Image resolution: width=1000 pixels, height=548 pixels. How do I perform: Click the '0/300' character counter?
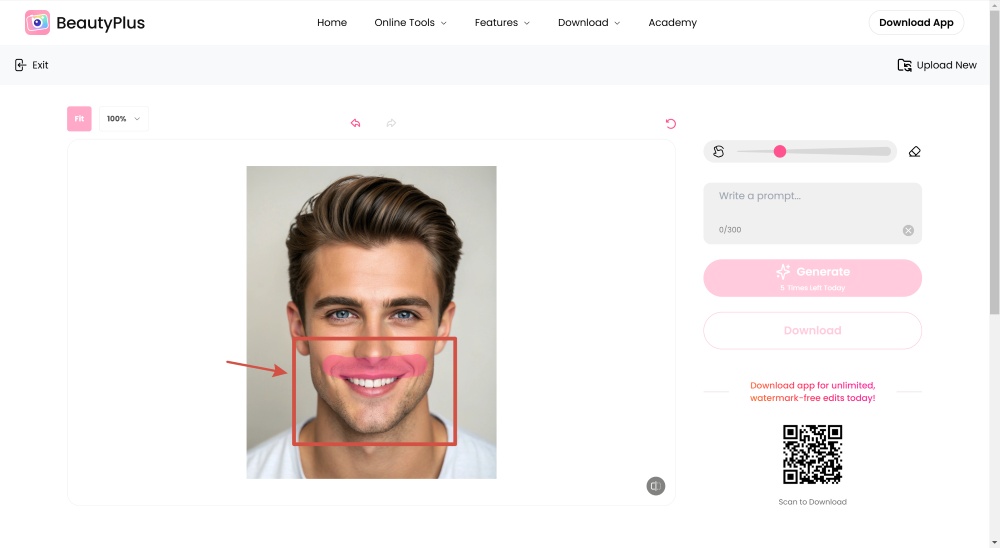pyautogui.click(x=730, y=230)
